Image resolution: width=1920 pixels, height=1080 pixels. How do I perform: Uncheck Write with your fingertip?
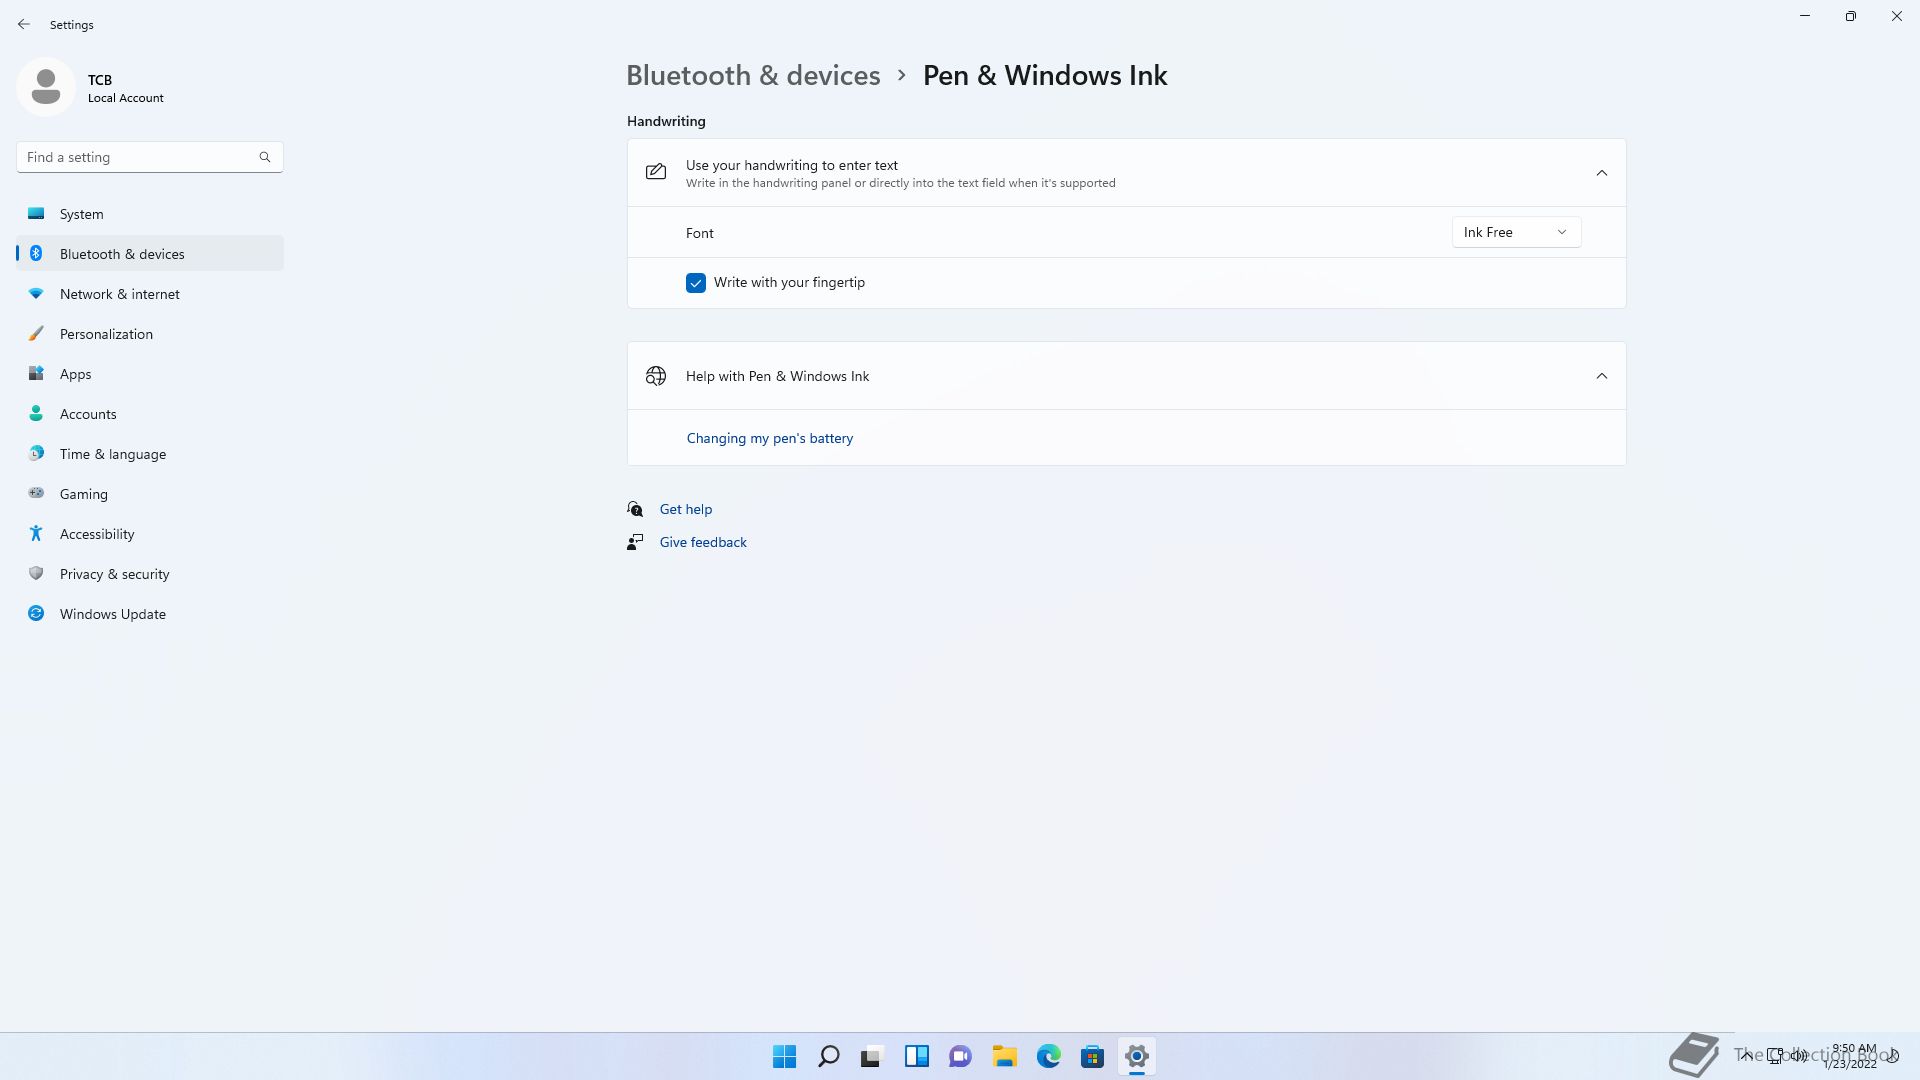click(696, 283)
